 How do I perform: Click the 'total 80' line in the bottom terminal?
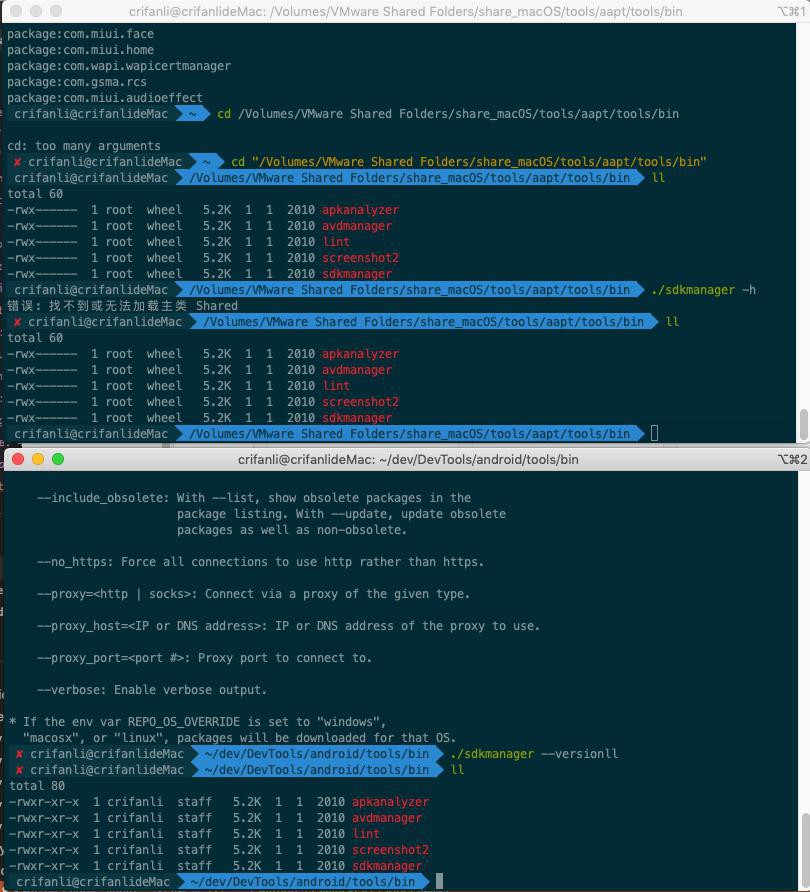[x=37, y=786]
